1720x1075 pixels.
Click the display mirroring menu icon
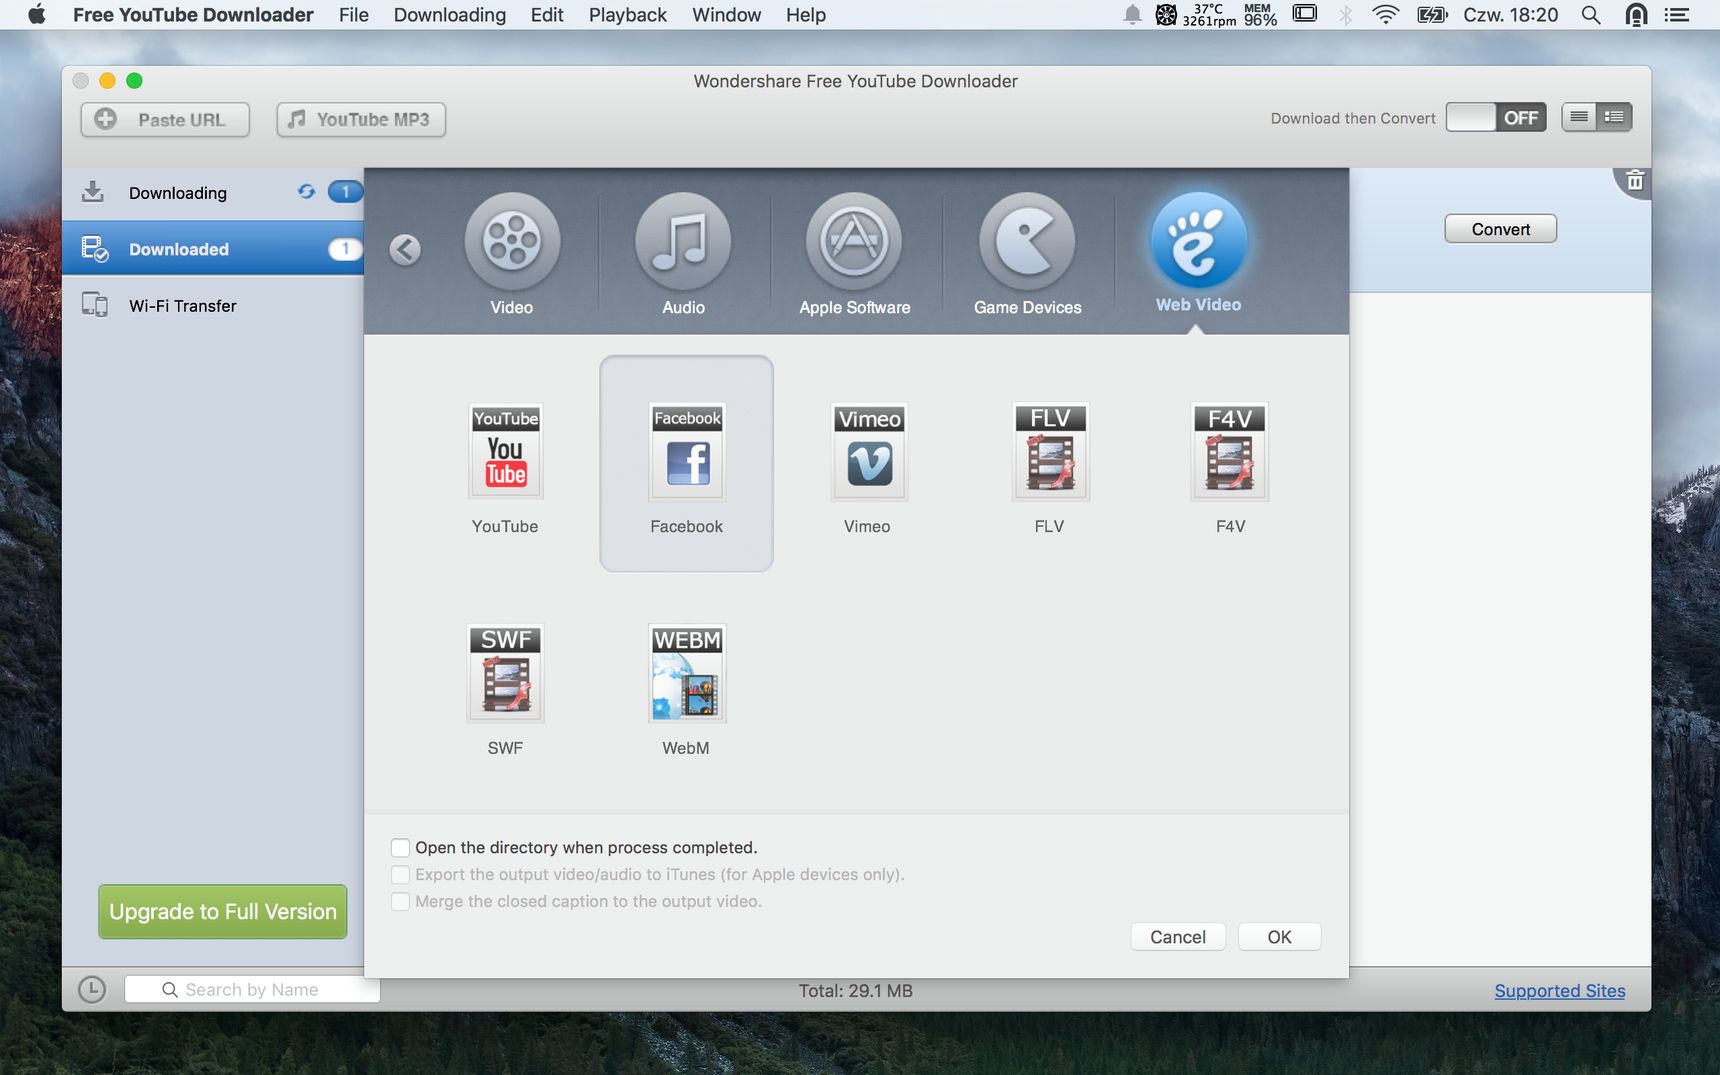coord(1305,14)
